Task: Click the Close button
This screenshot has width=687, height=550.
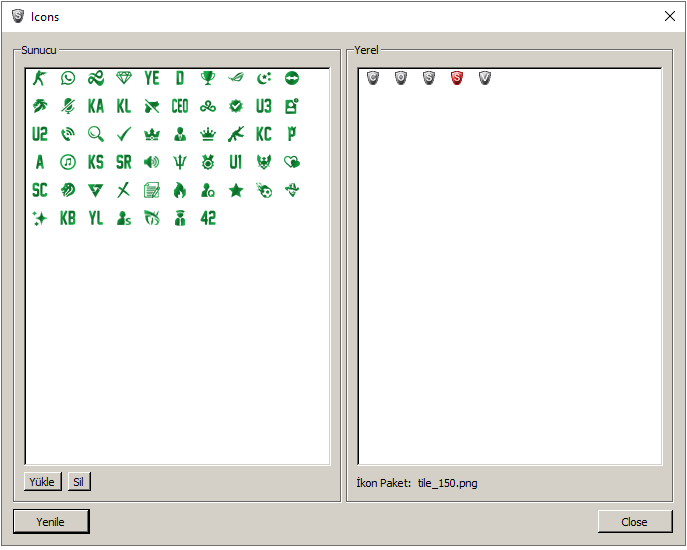Action: coord(634,522)
